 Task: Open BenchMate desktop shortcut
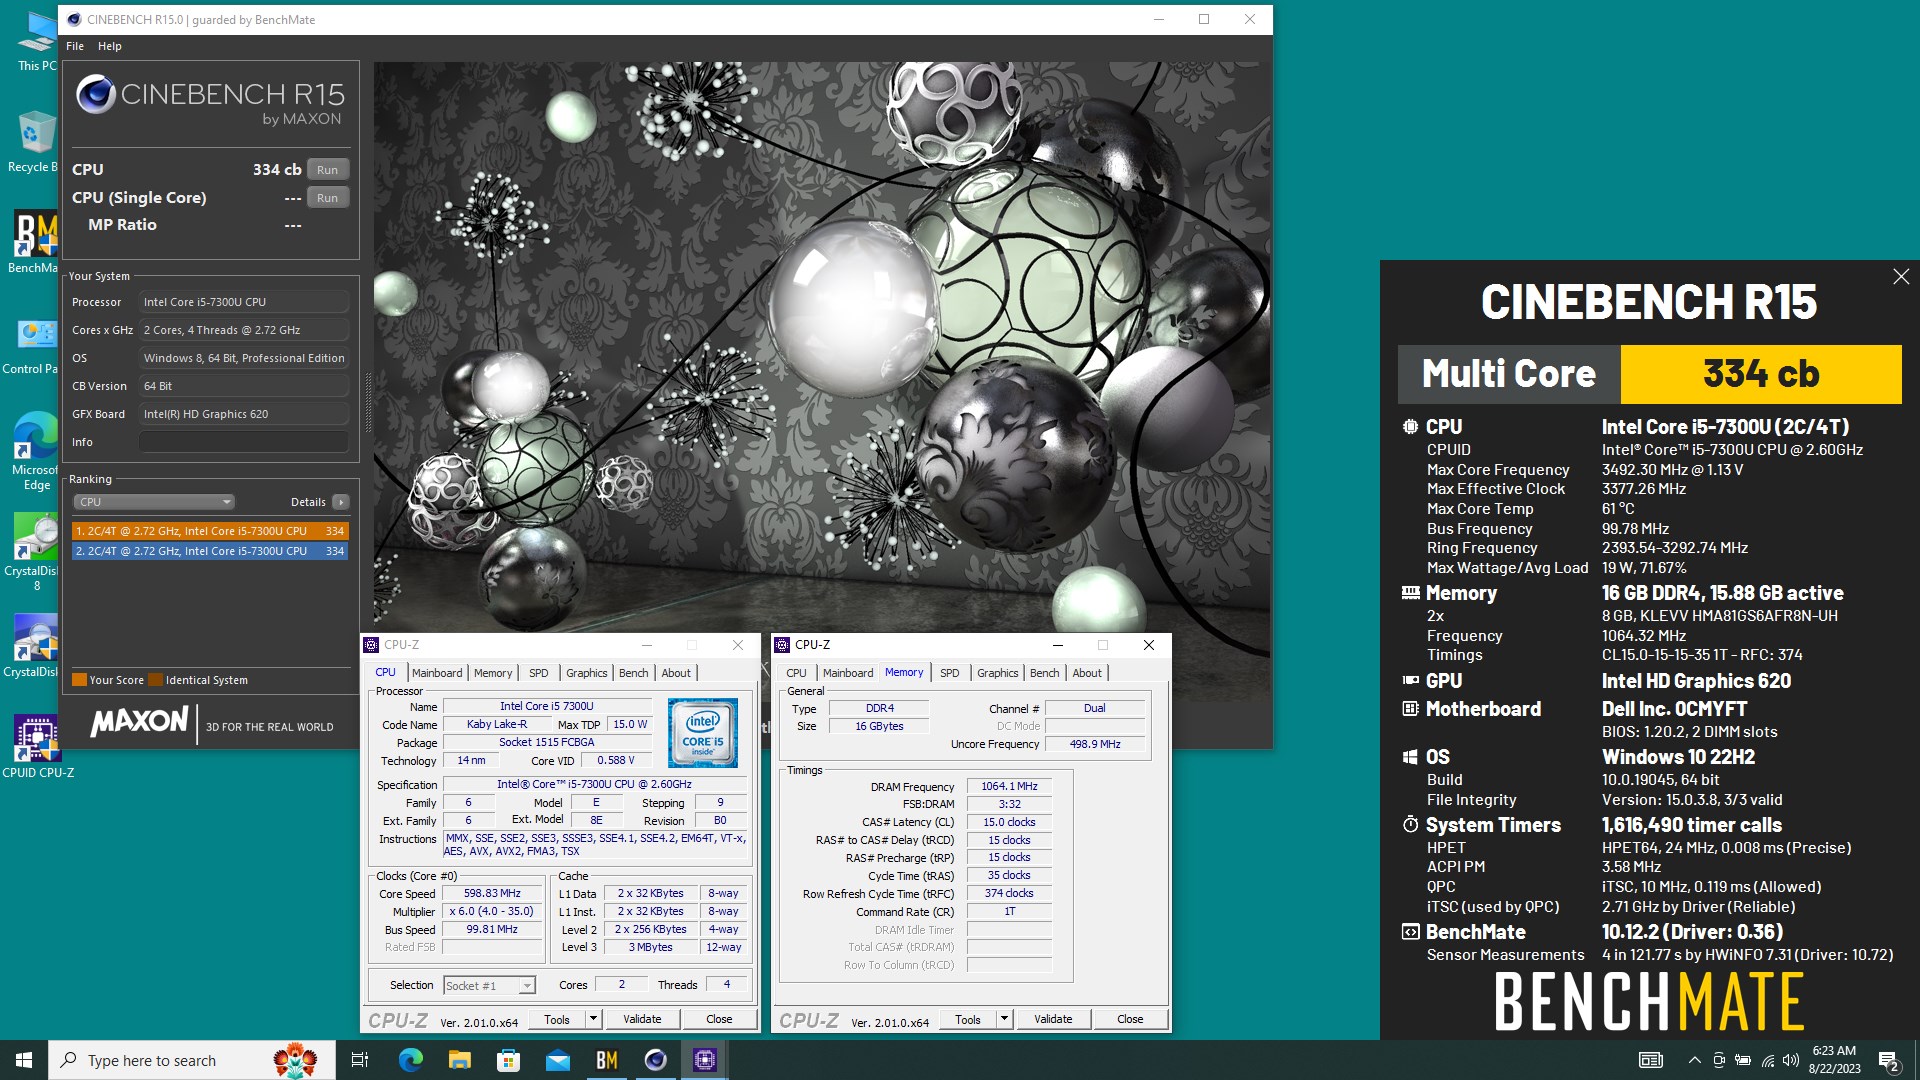[x=36, y=242]
